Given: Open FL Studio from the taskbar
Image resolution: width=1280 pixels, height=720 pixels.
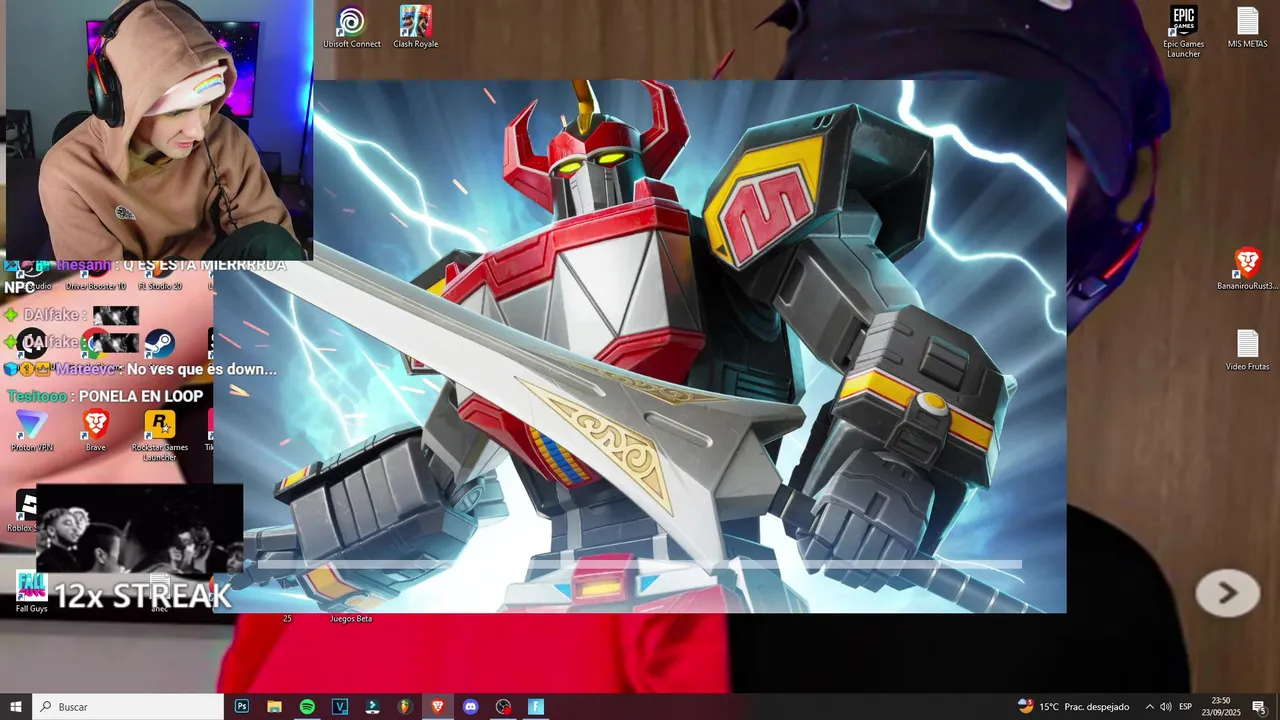Looking at the screenshot, I should 405,706.
